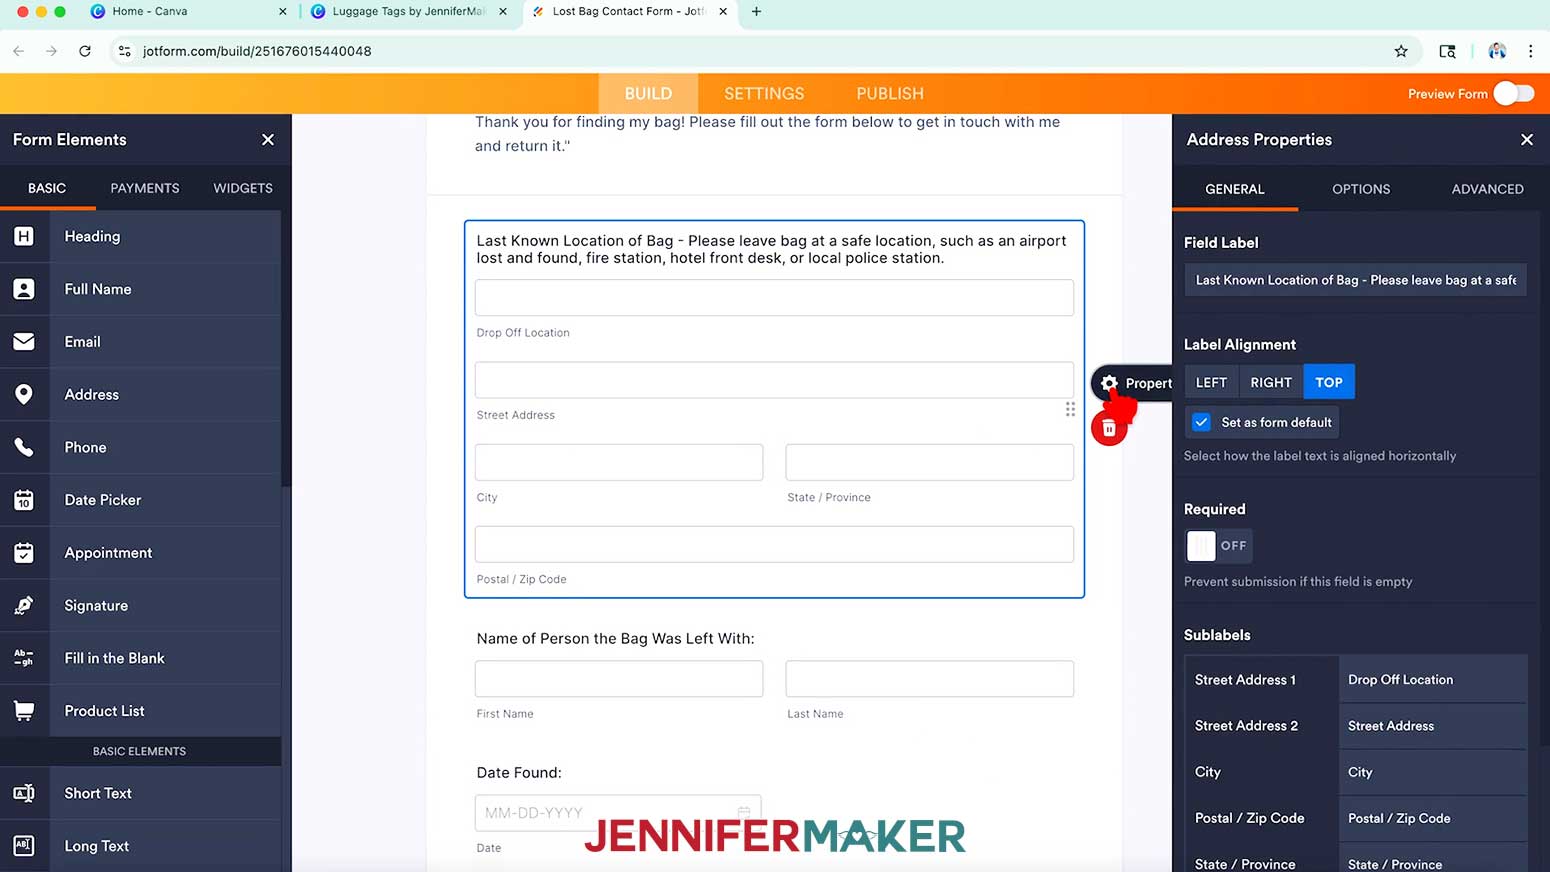Image resolution: width=1550 pixels, height=872 pixels.
Task: Toggle the Required OFF switch
Action: tap(1218, 545)
